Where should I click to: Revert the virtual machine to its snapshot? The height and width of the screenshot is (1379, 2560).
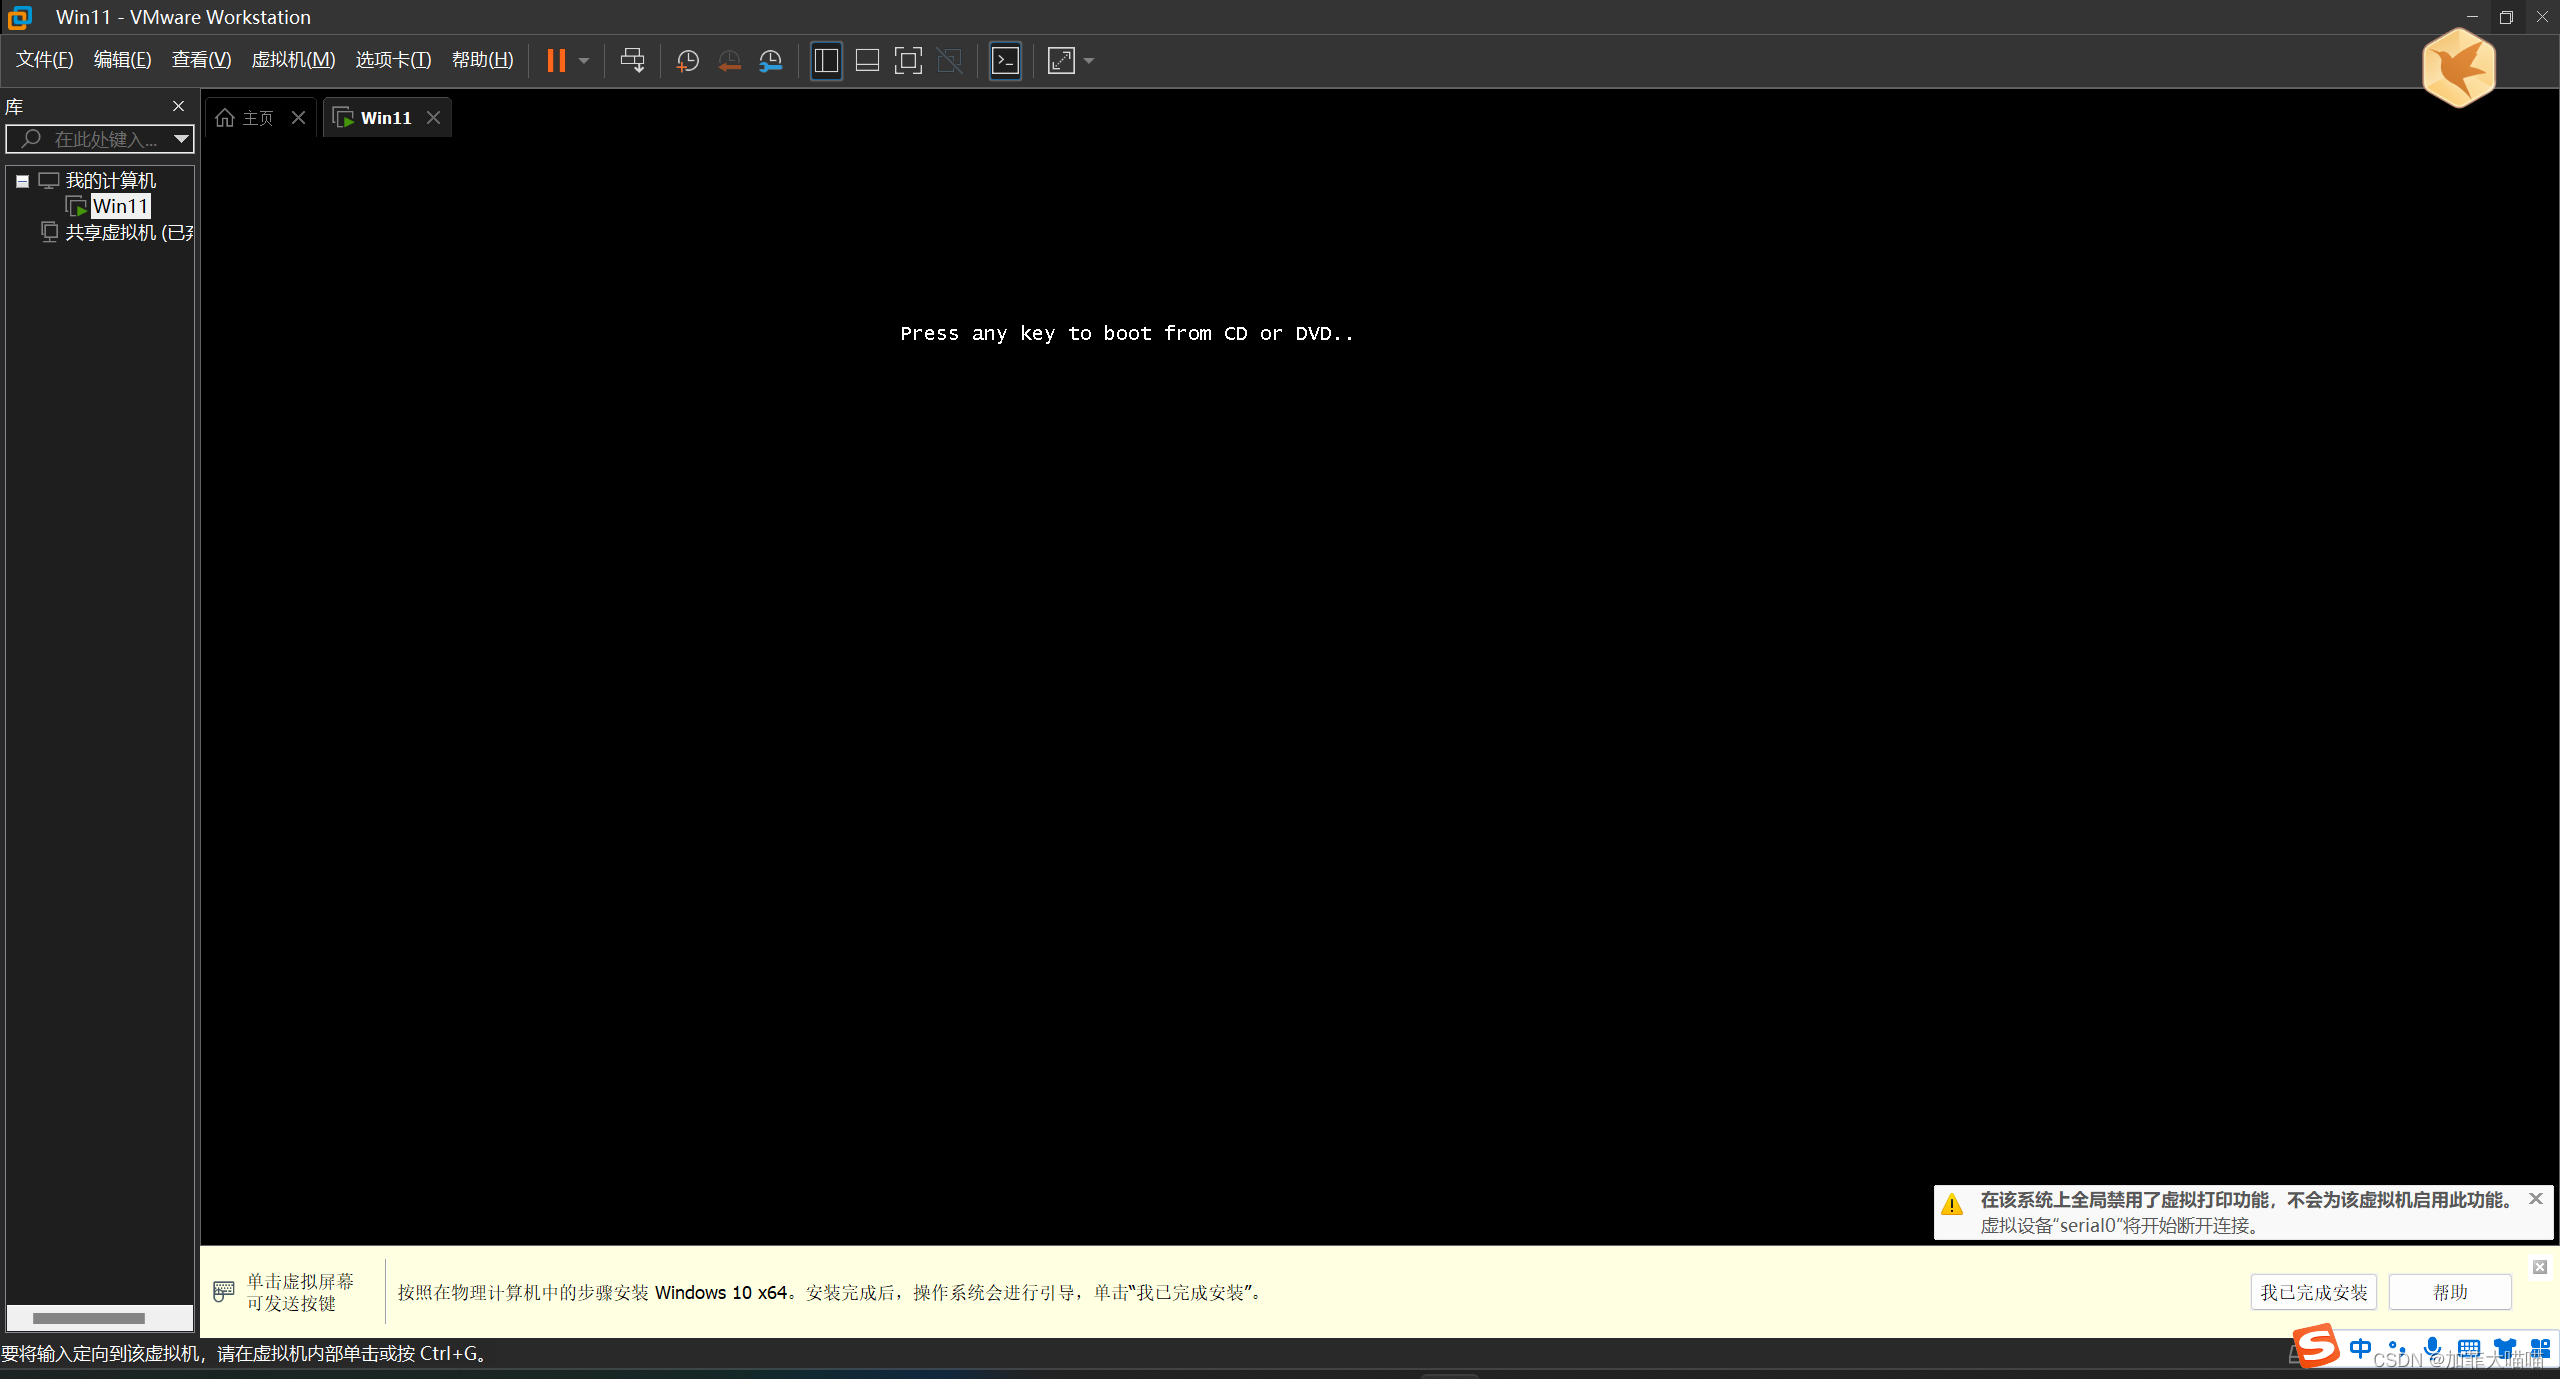[729, 61]
